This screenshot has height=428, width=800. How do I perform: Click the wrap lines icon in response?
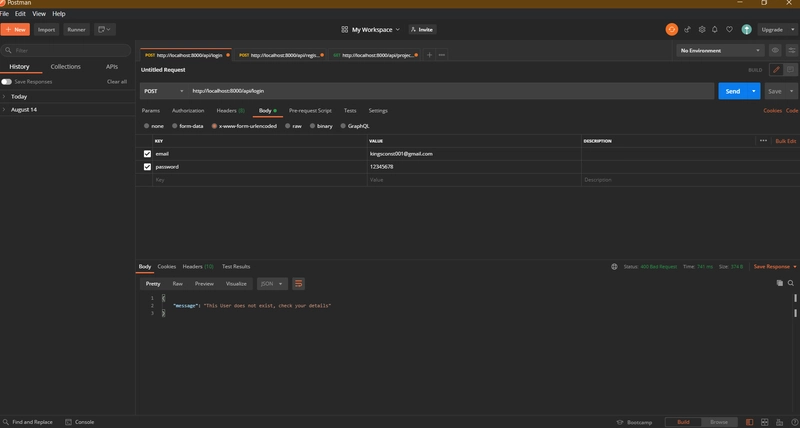(x=298, y=284)
